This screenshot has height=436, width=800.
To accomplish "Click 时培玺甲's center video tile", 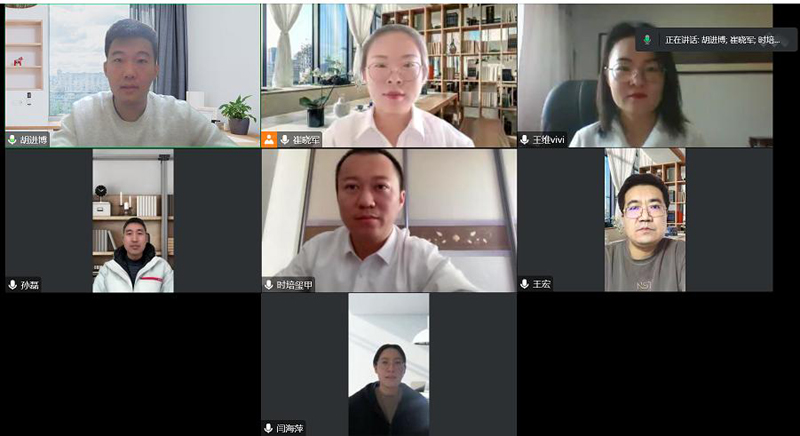I will pos(389,220).
